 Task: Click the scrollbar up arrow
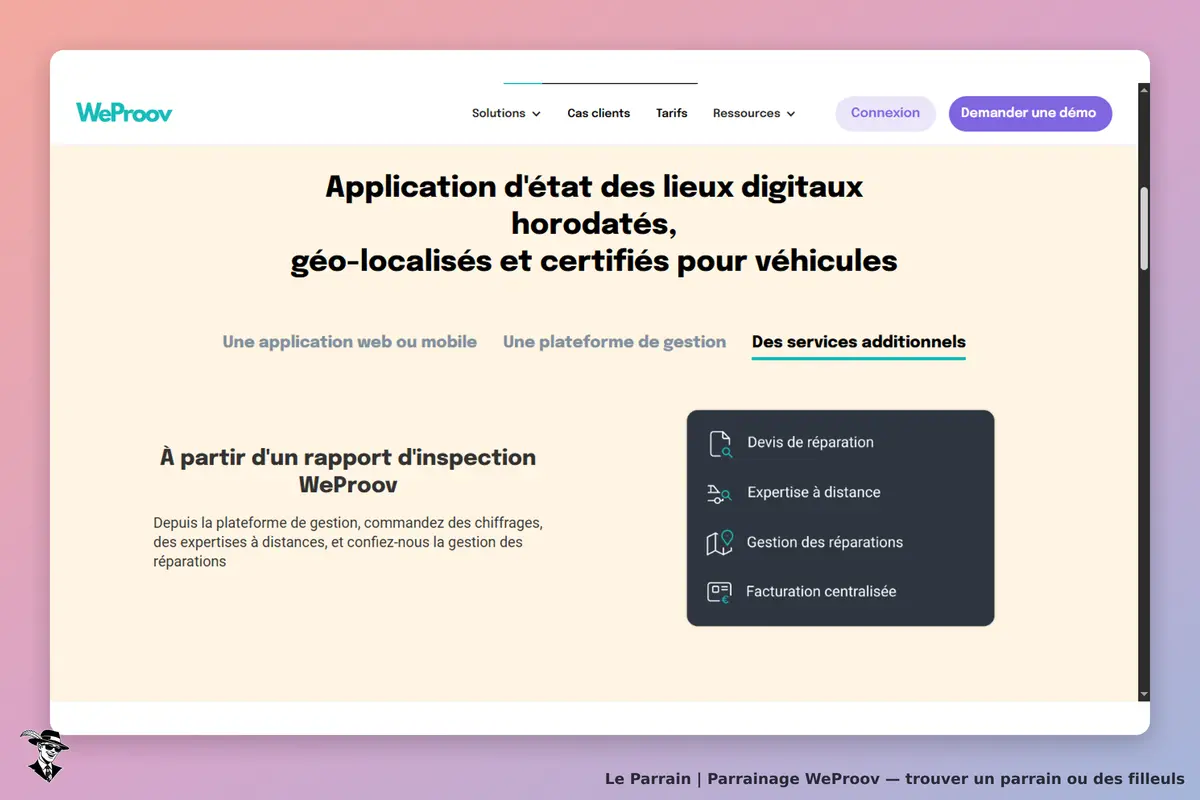[1144, 90]
